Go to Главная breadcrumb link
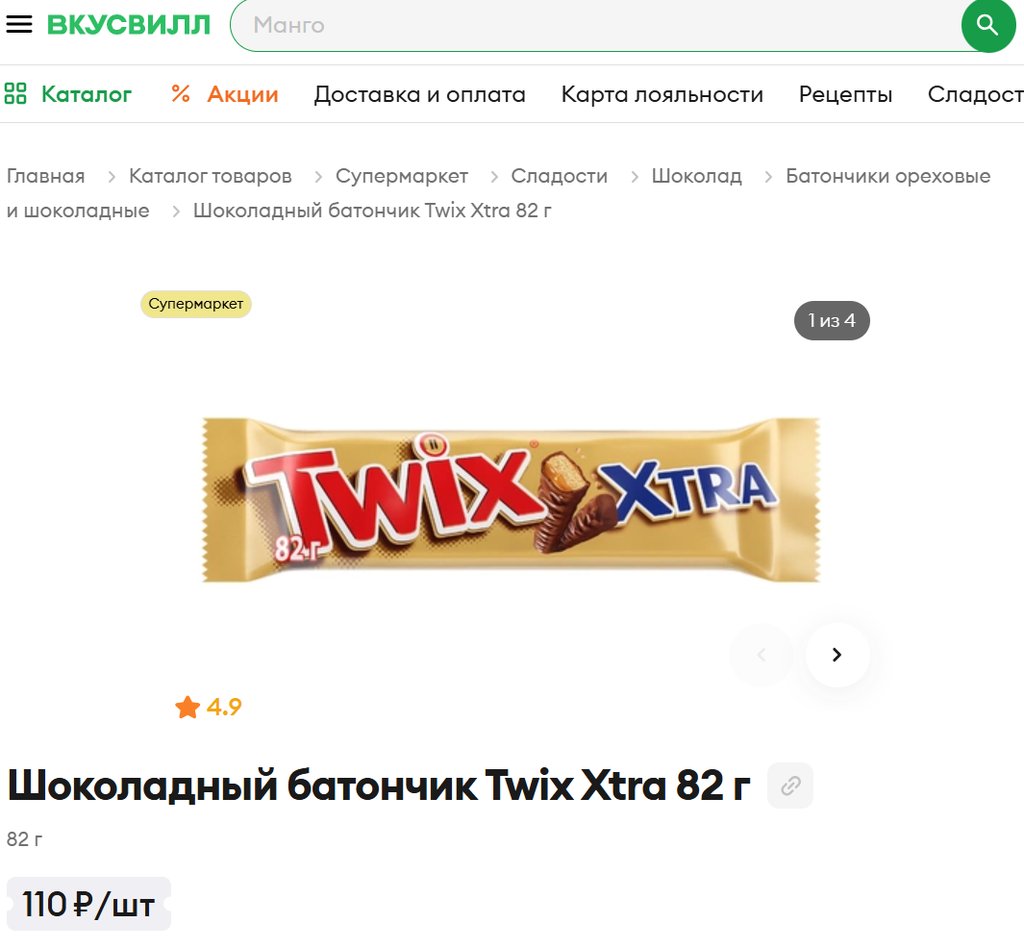 point(46,176)
